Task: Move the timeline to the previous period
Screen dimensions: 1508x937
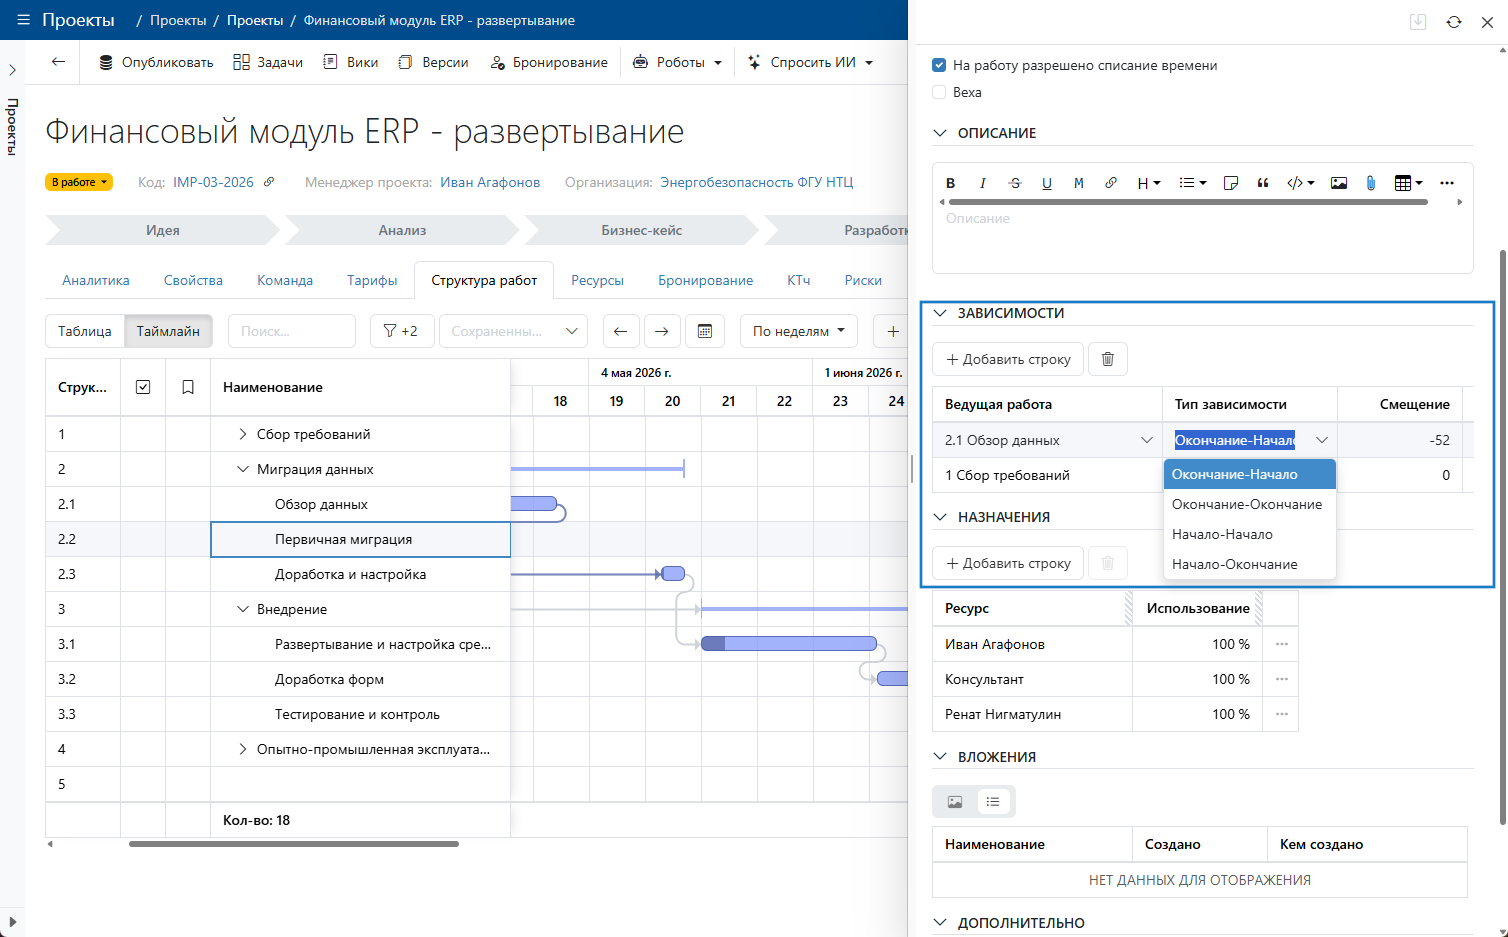Action: (621, 331)
